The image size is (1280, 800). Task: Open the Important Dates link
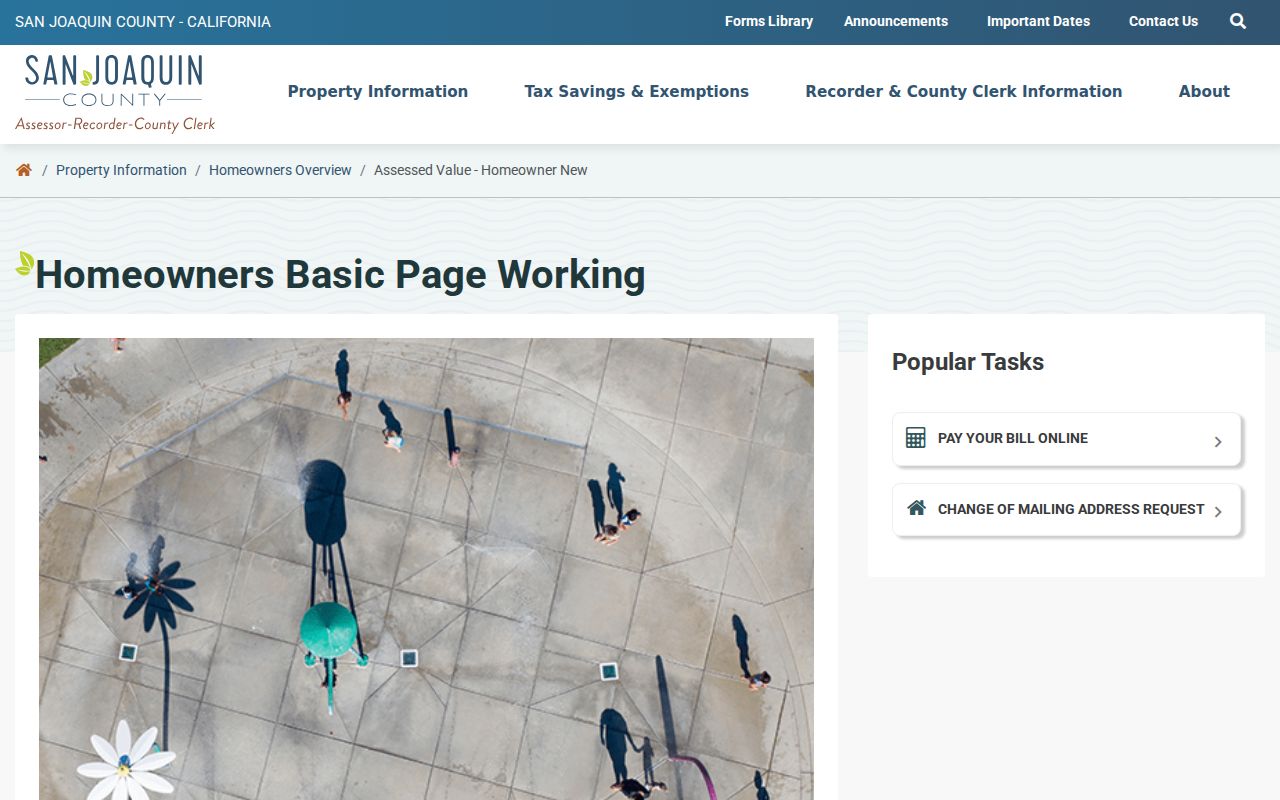[1038, 21]
